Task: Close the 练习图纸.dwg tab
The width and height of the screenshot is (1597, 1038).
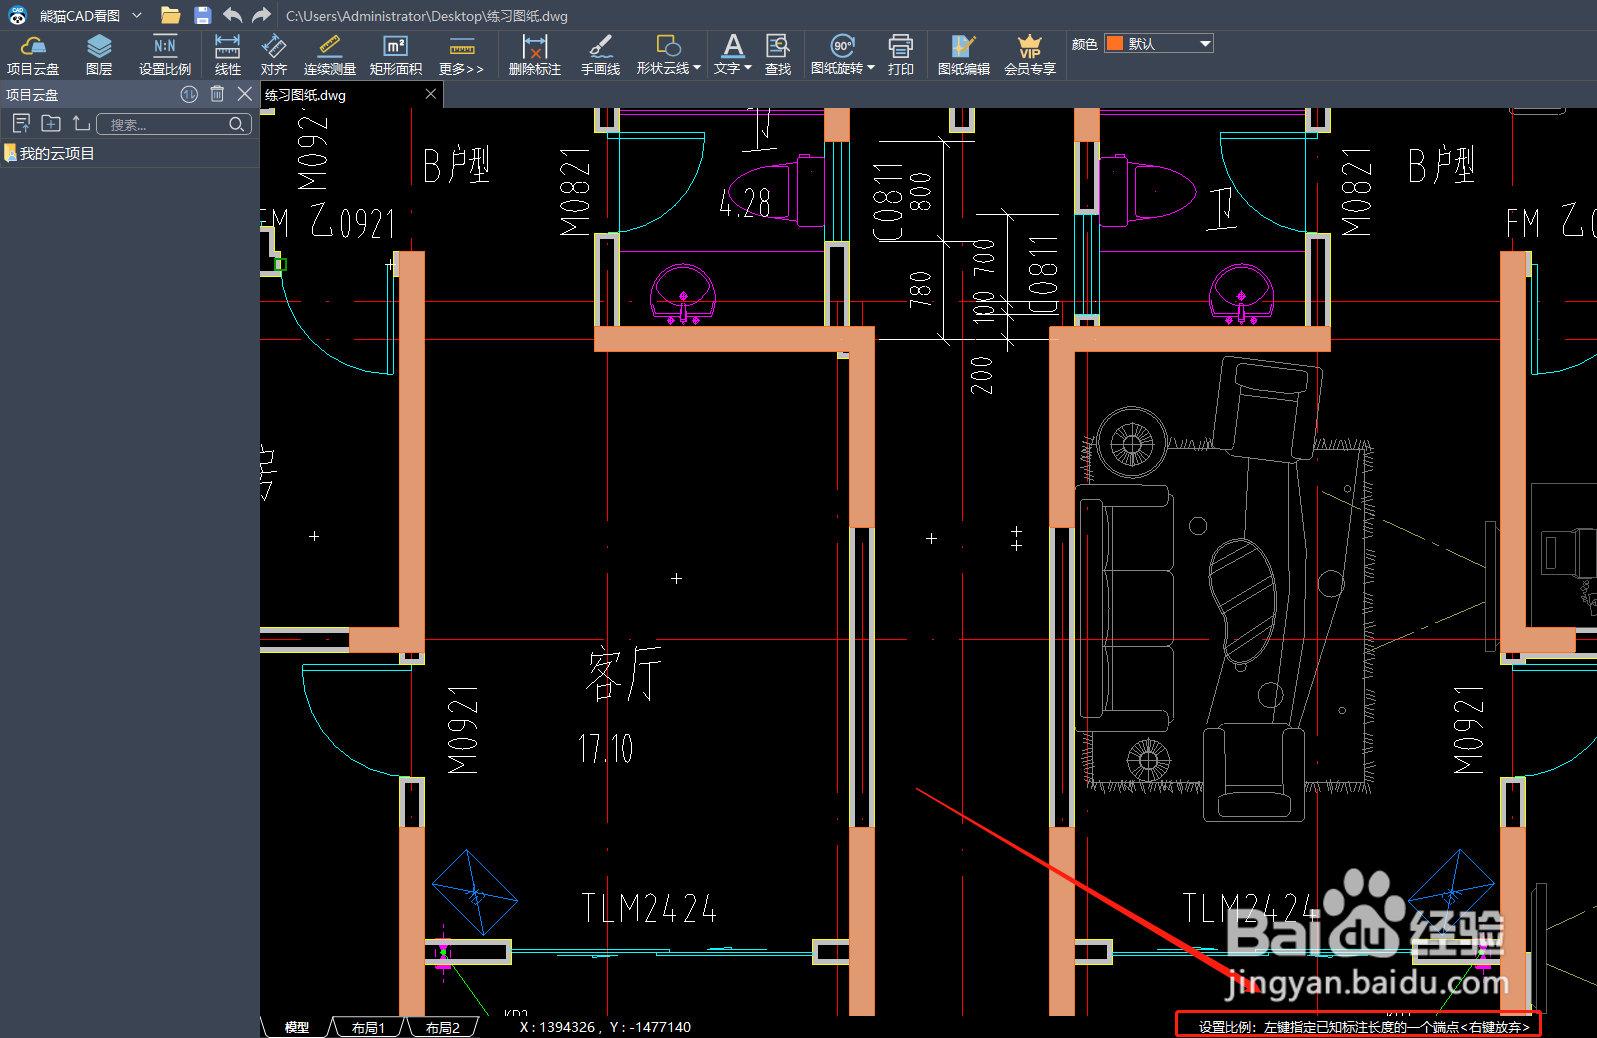Action: click(x=431, y=94)
